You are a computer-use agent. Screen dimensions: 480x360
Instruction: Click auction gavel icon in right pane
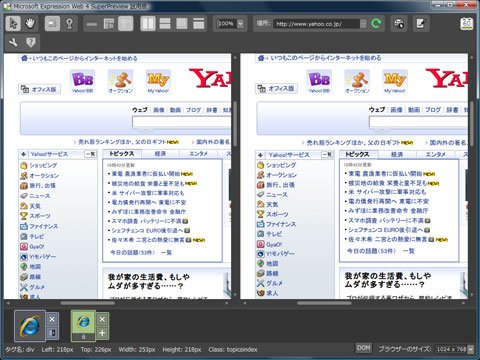tap(357, 82)
